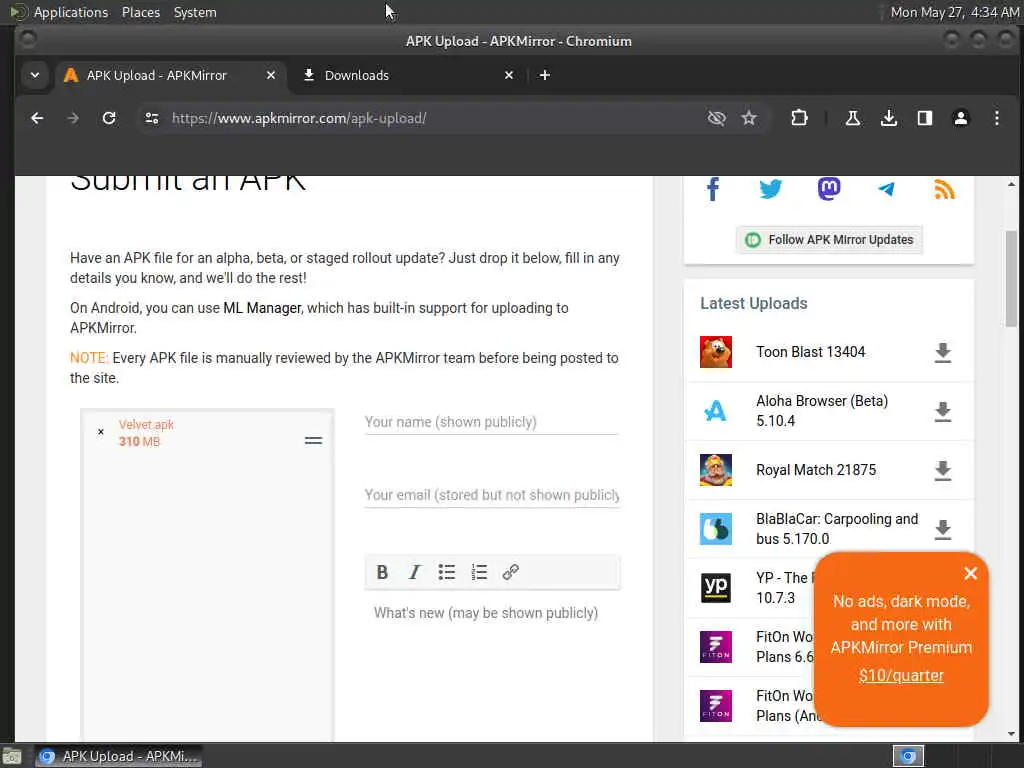Open APKMirror Facebook page

713,189
